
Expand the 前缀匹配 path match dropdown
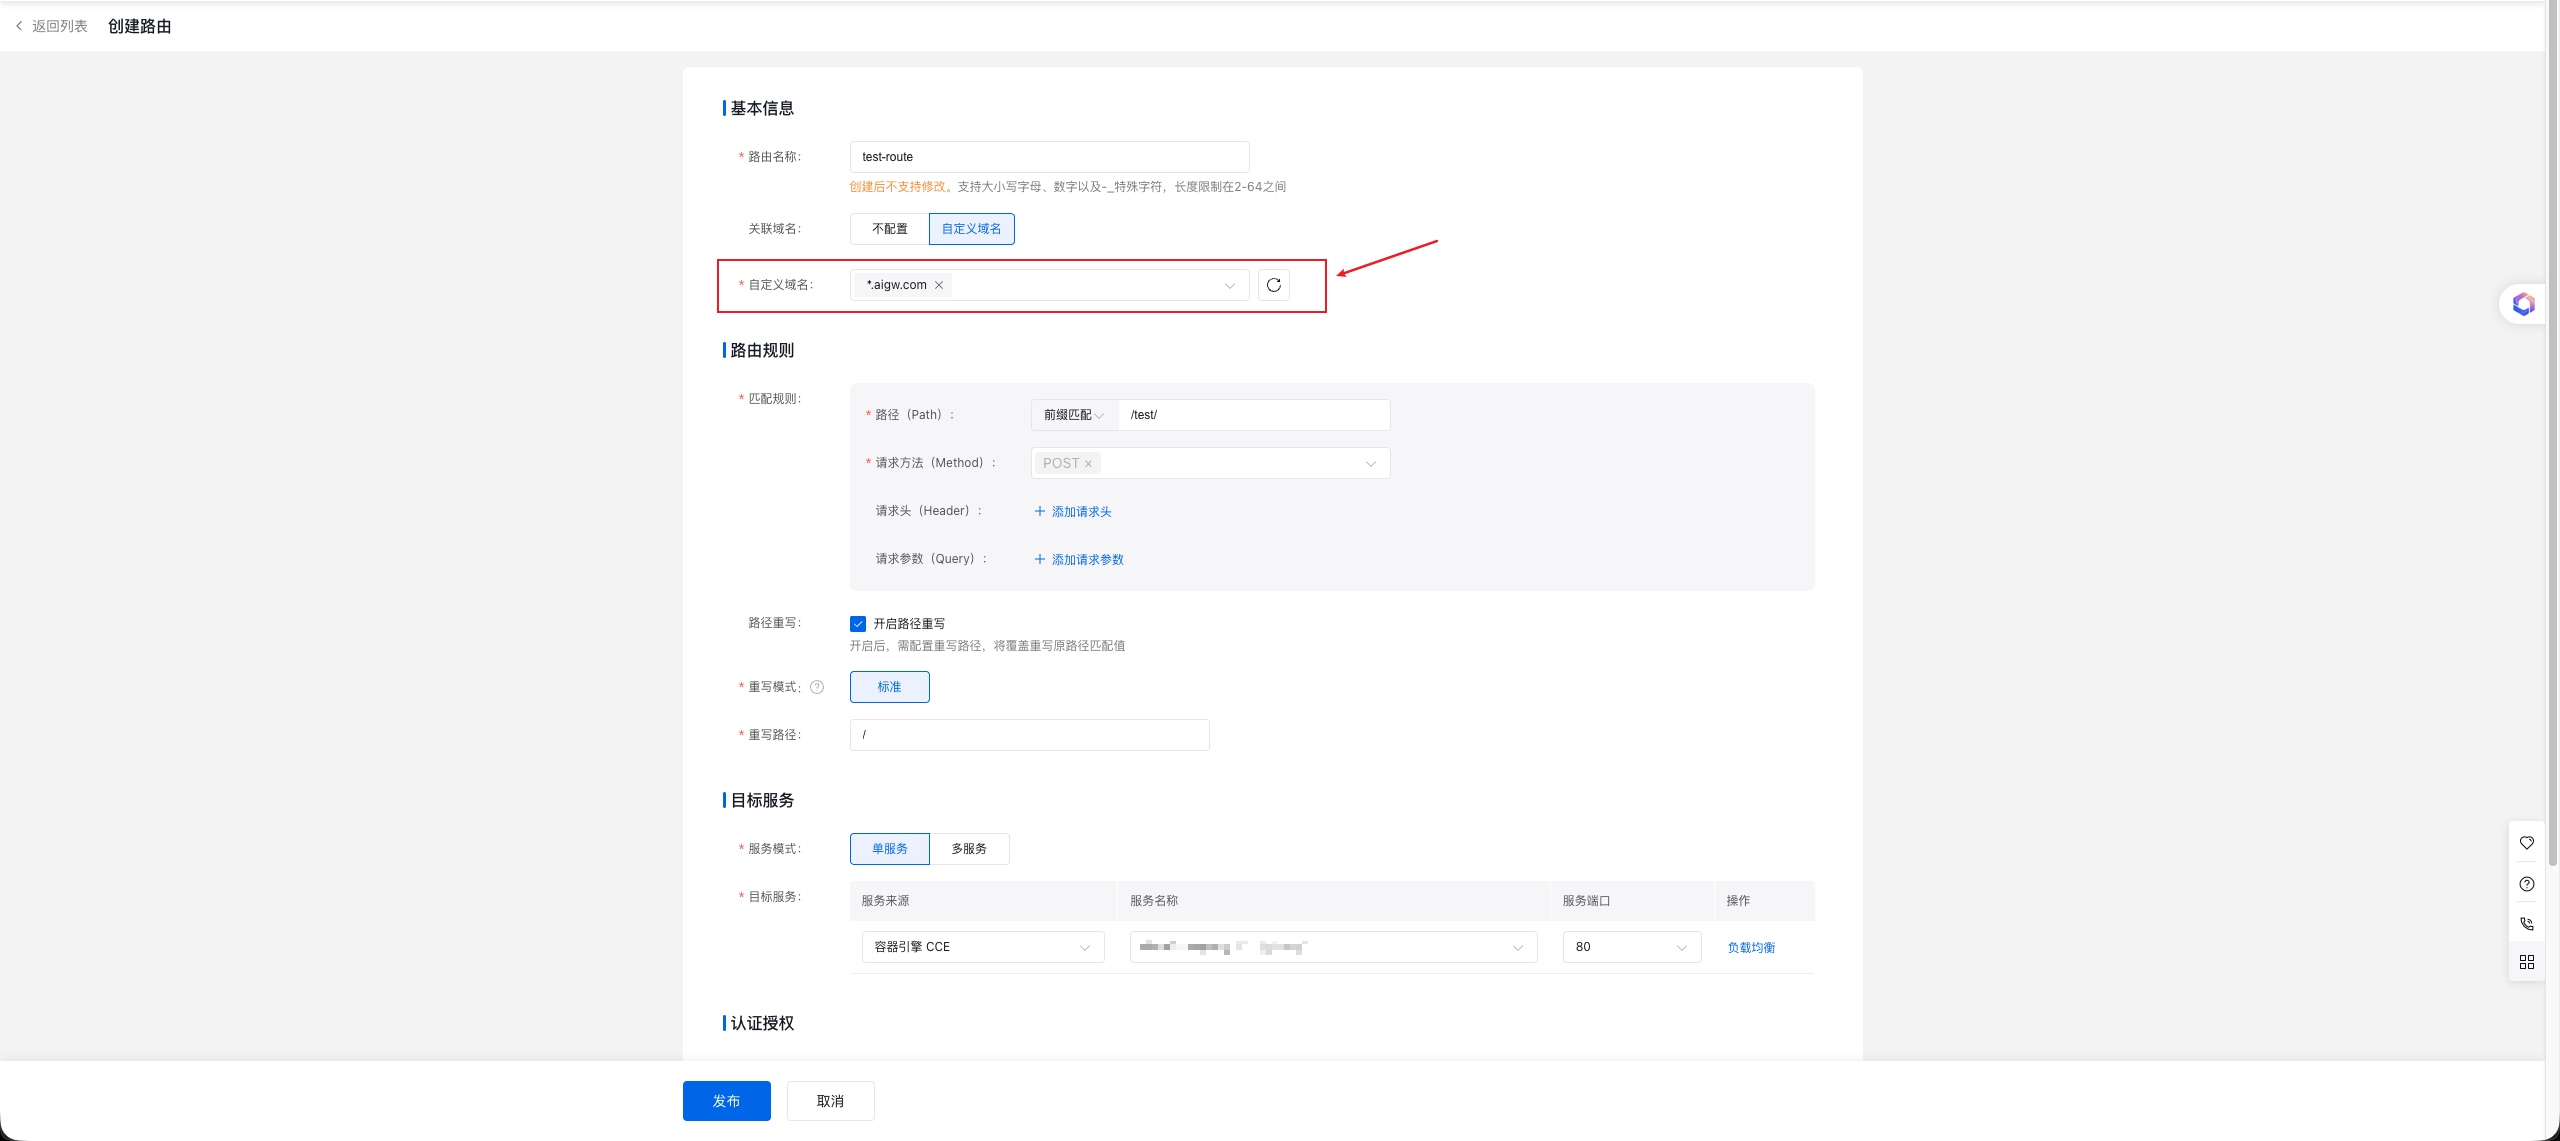click(1074, 415)
